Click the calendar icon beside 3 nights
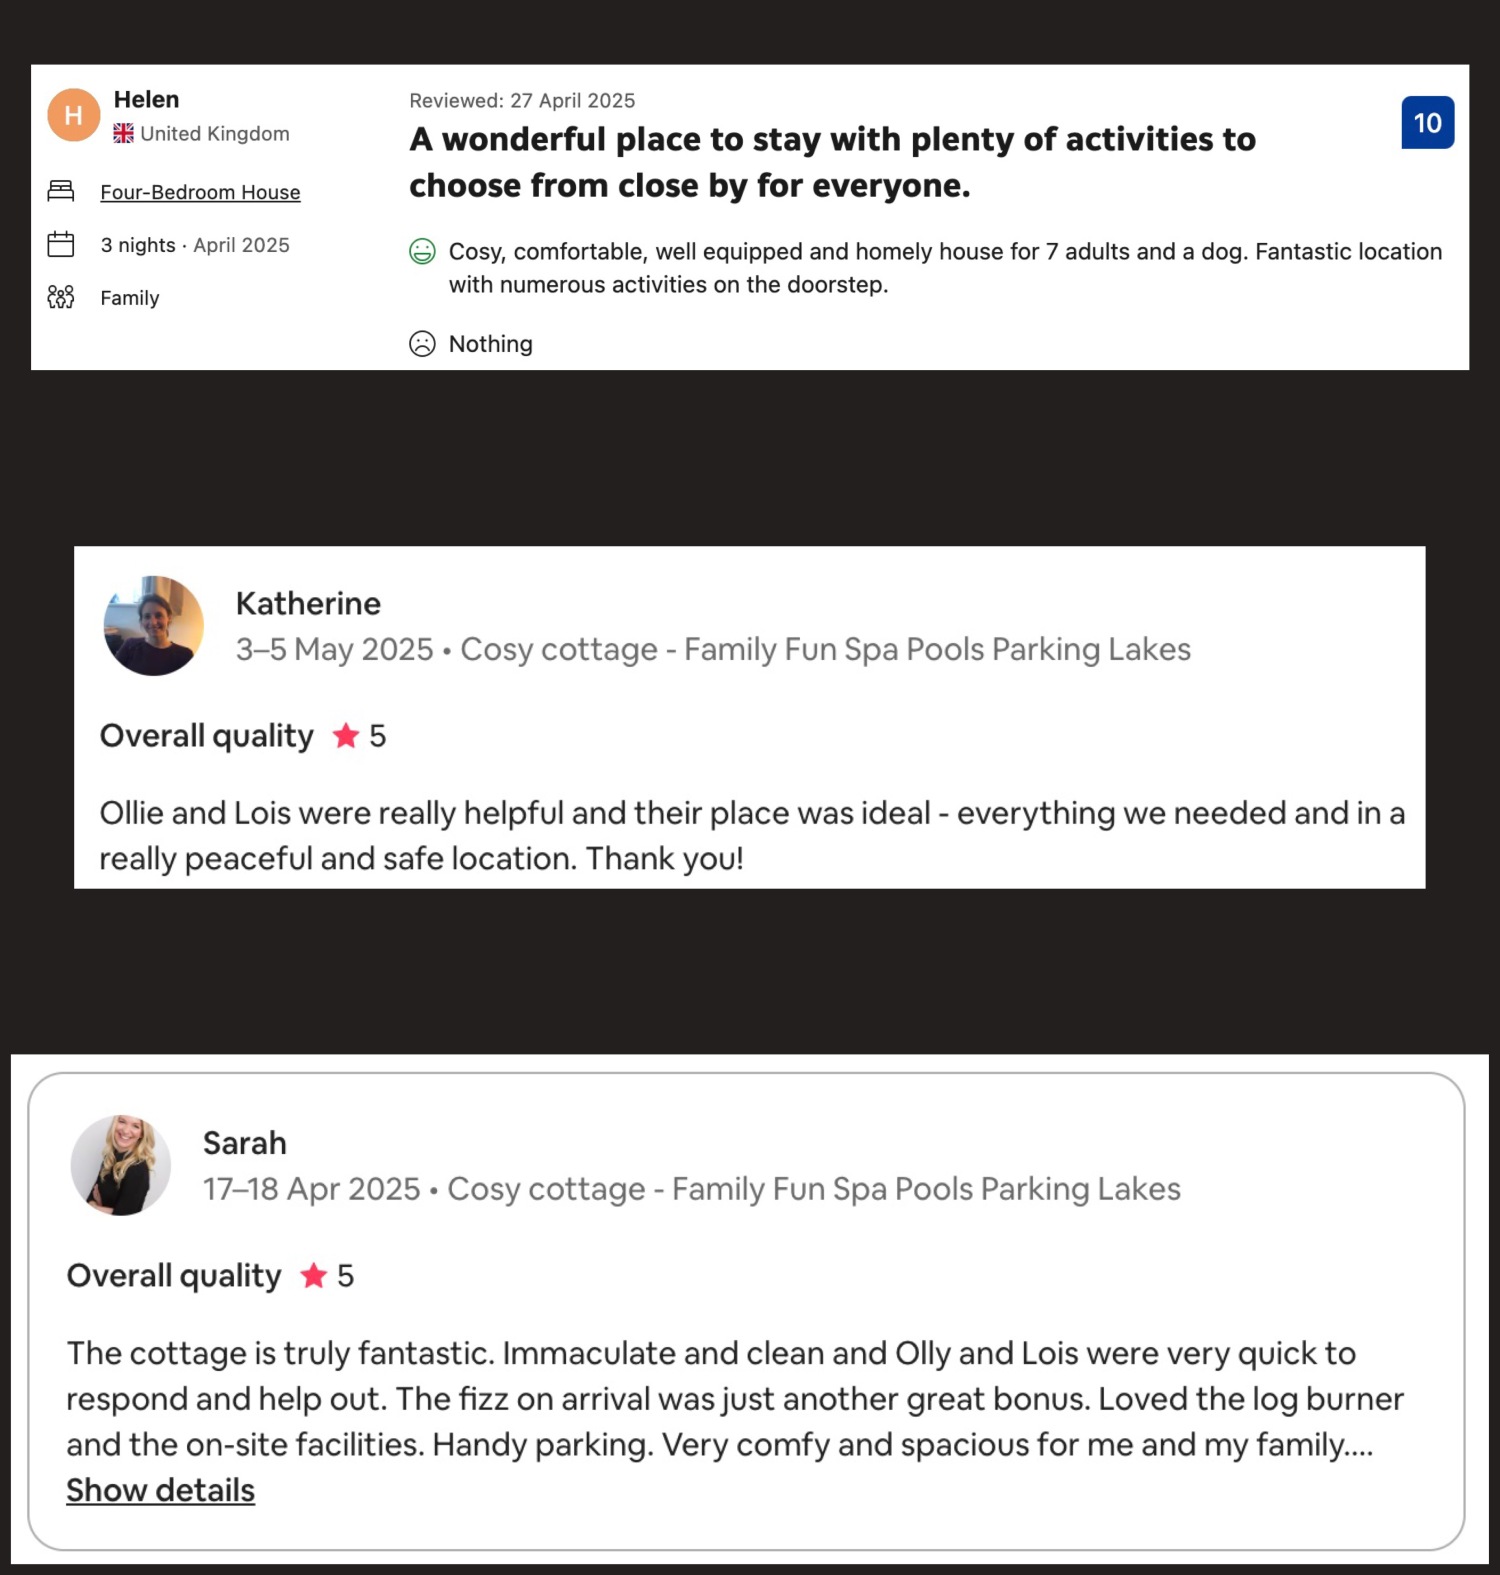Viewport: 1500px width, 1575px height. point(61,244)
